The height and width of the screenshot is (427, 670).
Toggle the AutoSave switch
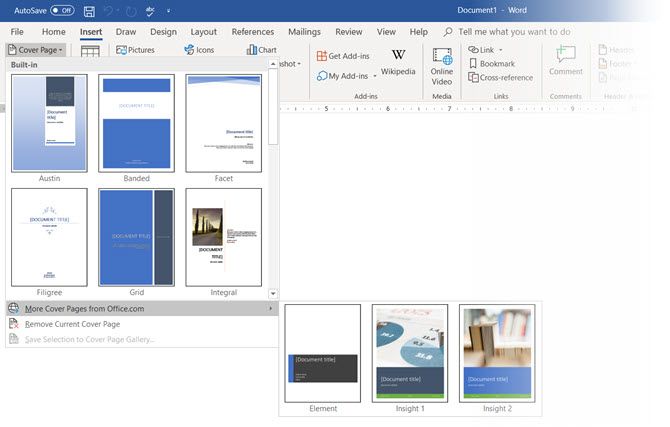[x=62, y=10]
